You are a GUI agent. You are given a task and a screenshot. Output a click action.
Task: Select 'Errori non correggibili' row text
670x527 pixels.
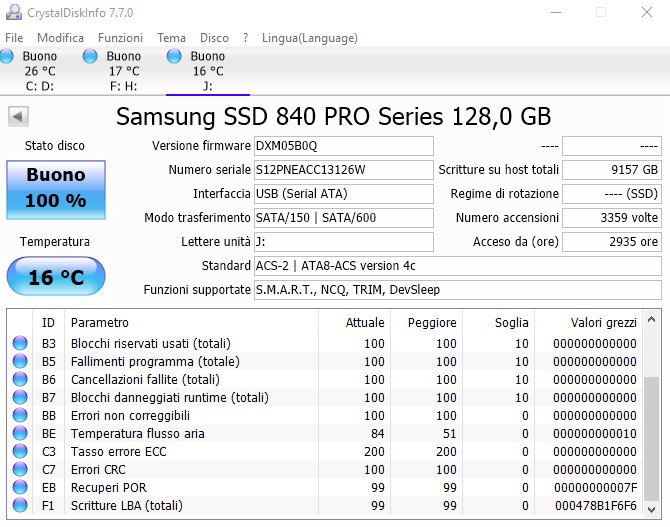[130, 415]
